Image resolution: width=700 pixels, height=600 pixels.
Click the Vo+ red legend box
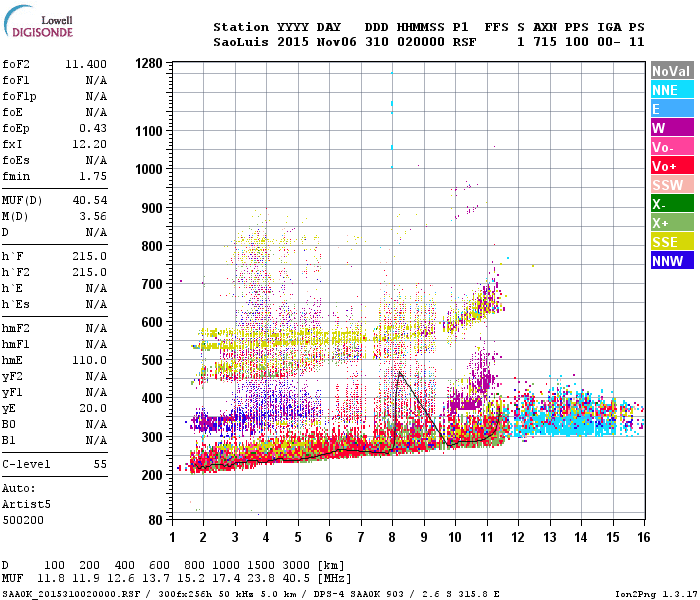pyautogui.click(x=672, y=166)
